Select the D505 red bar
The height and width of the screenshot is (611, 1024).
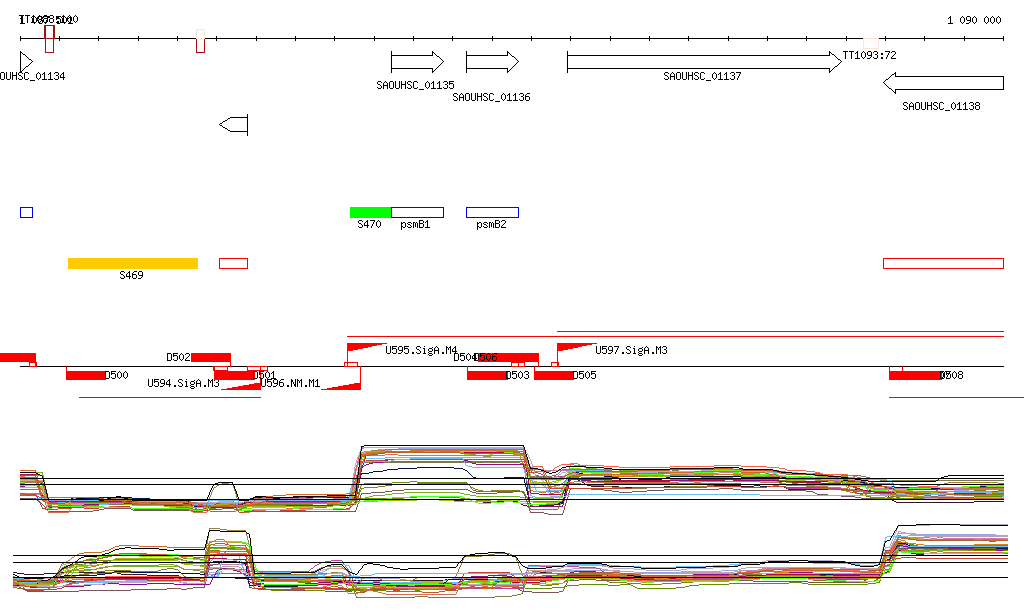pyautogui.click(x=554, y=375)
